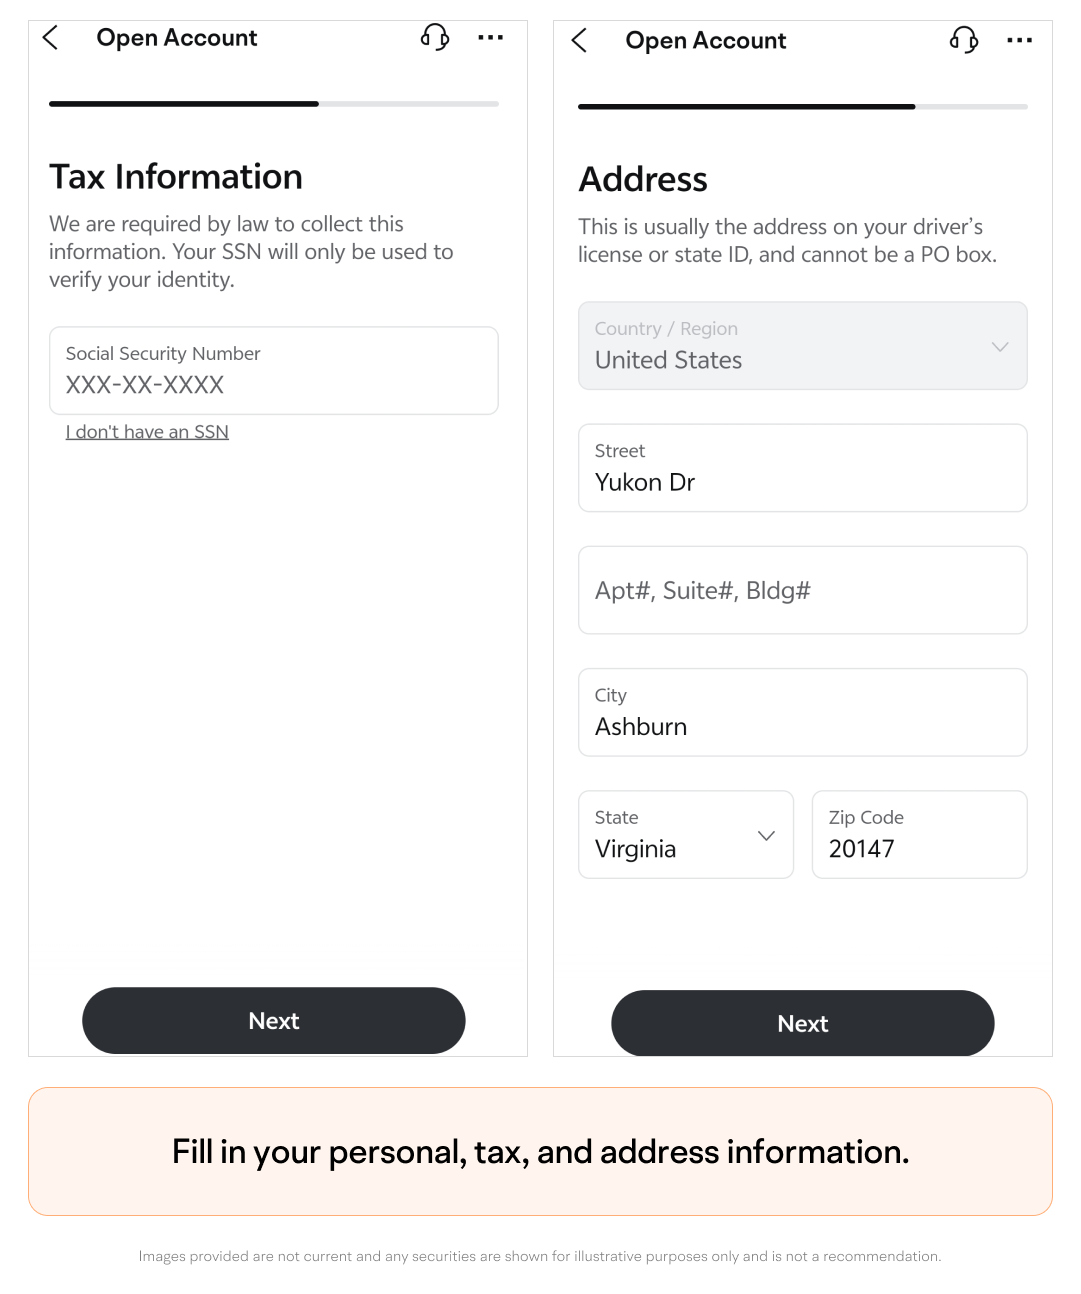Open the State dropdown showing Virginia

coord(686,835)
